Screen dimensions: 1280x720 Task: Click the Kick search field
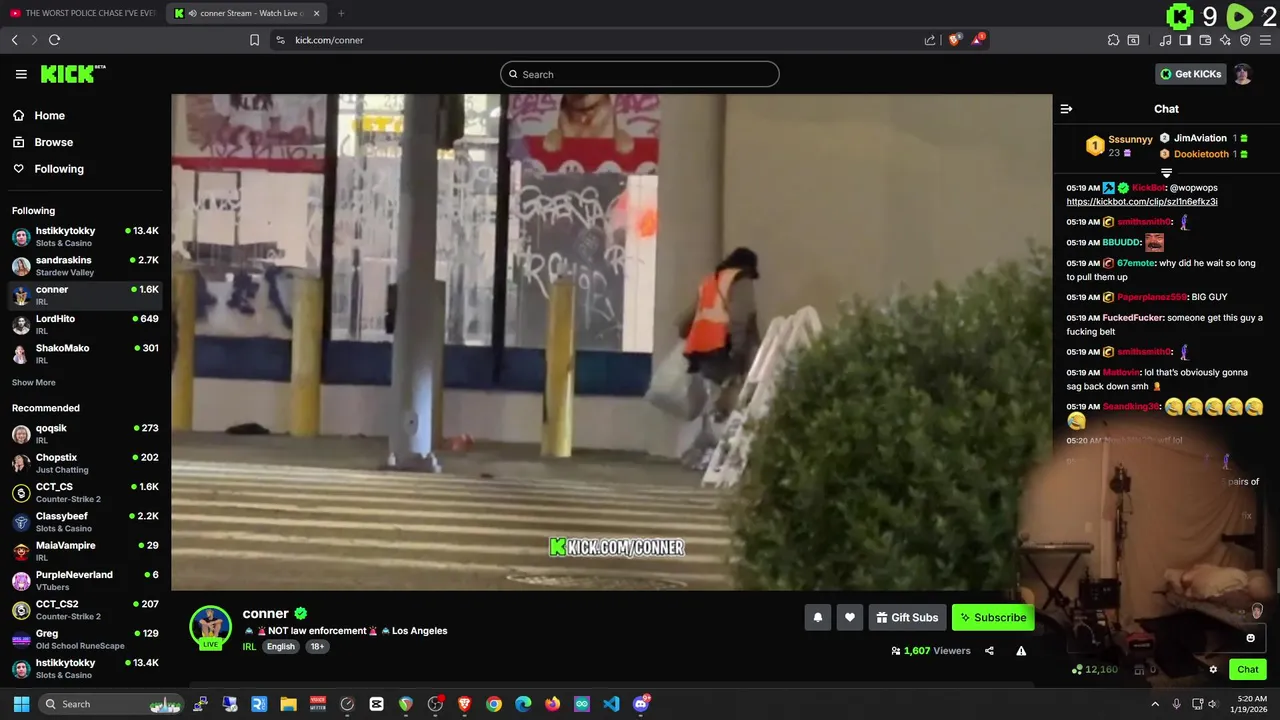[640, 74]
